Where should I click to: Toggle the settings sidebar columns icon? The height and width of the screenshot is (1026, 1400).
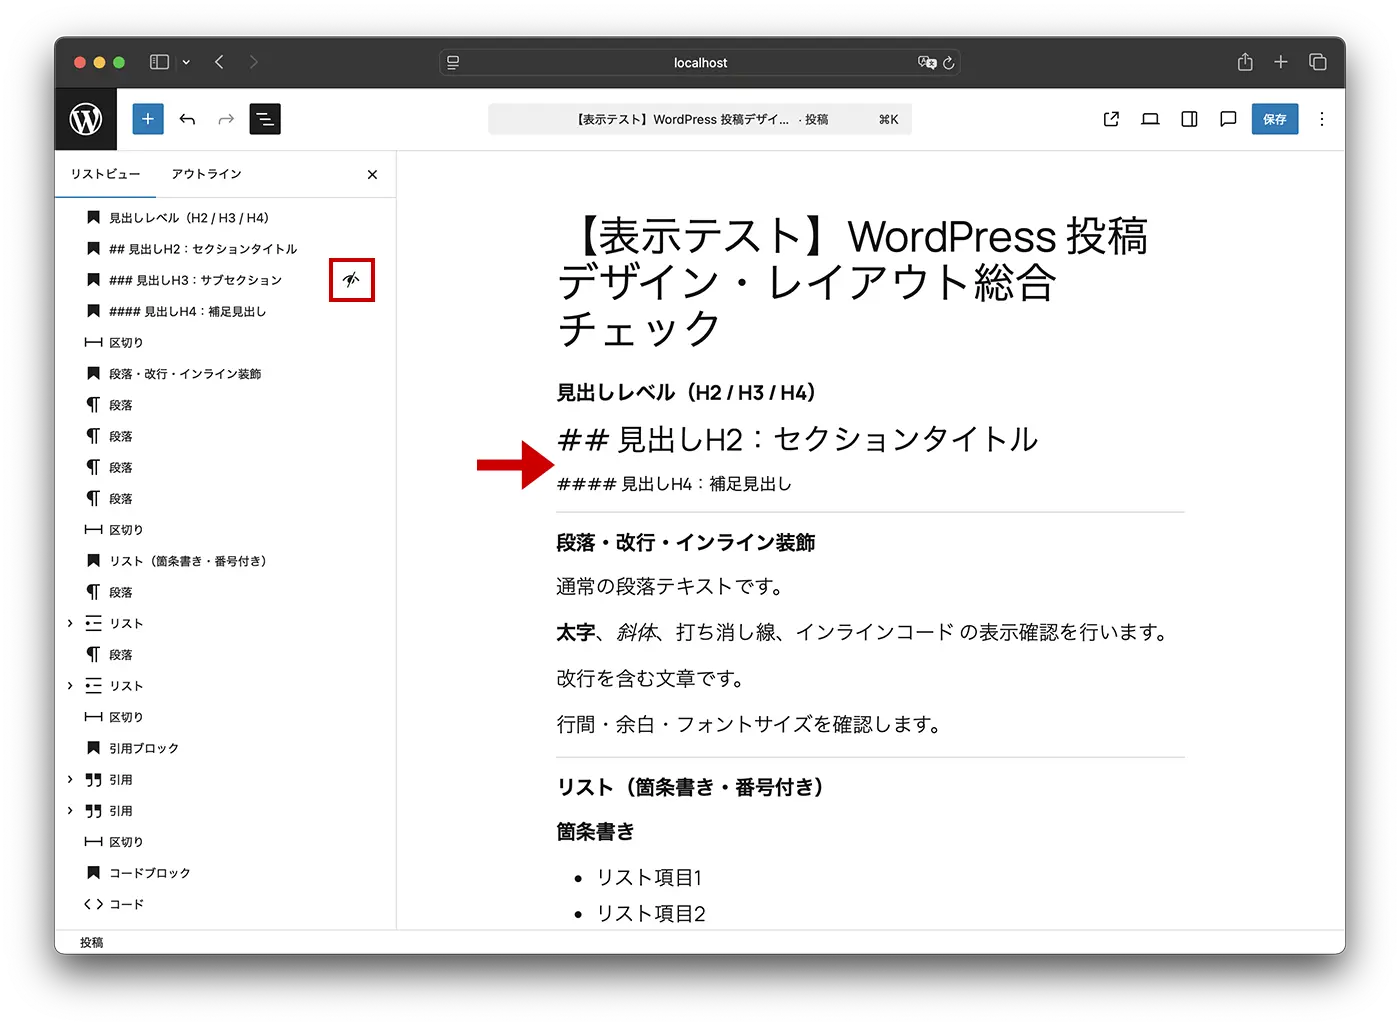pyautogui.click(x=1189, y=119)
